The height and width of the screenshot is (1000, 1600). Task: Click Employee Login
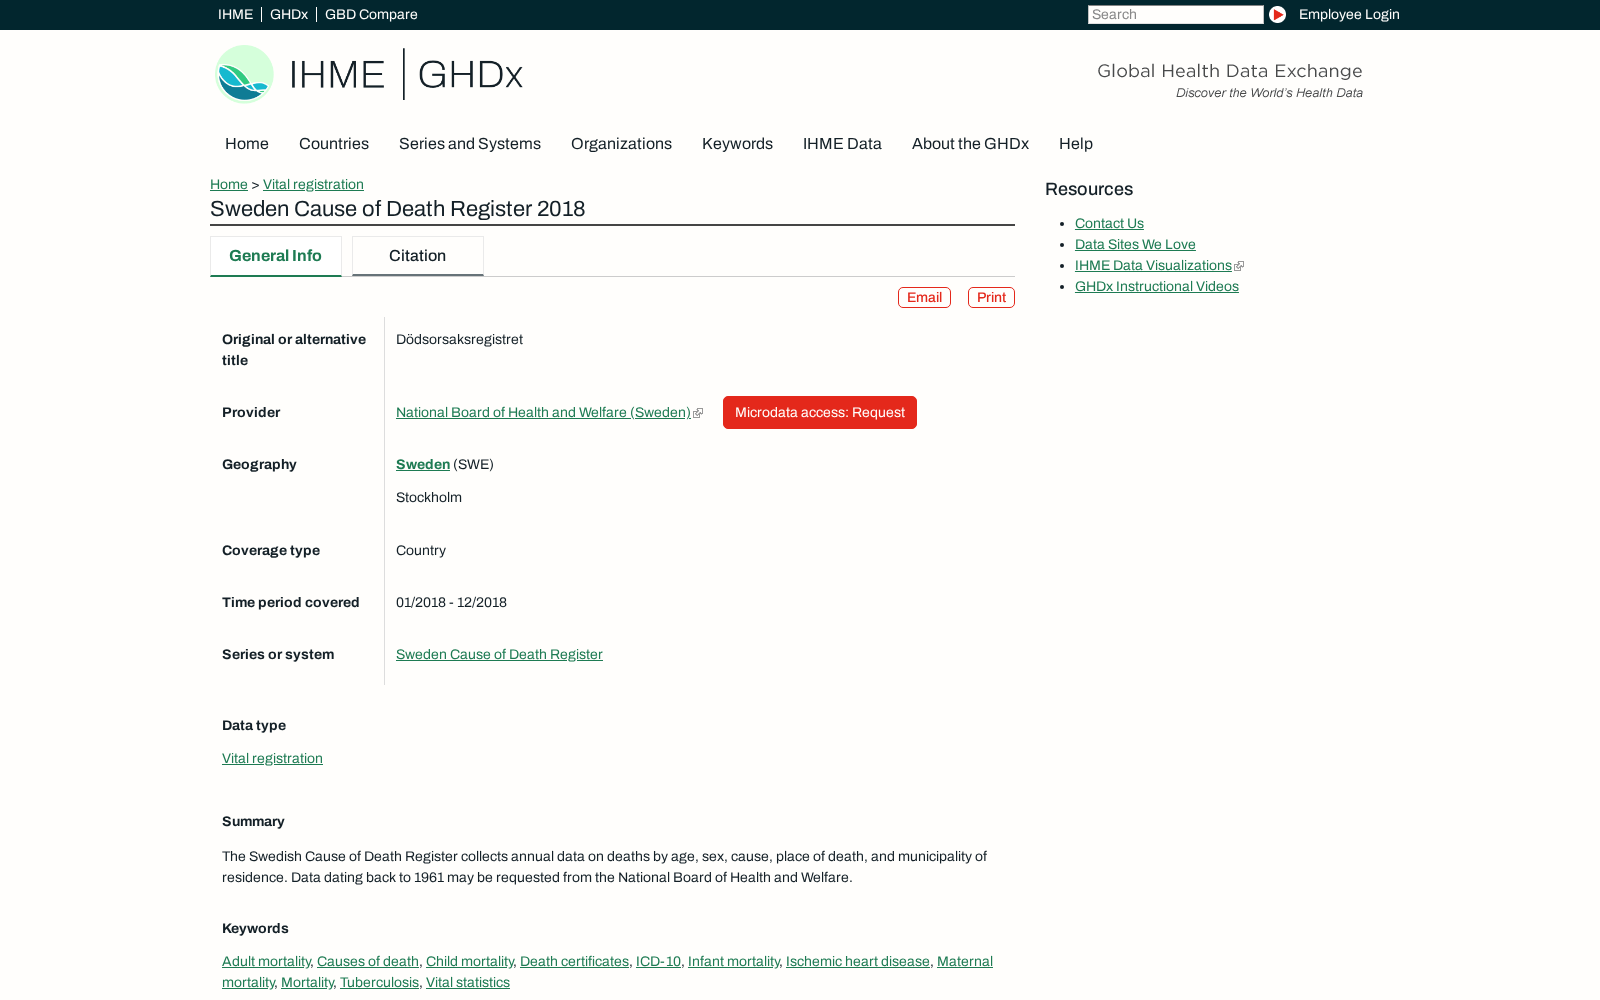pyautogui.click(x=1349, y=14)
